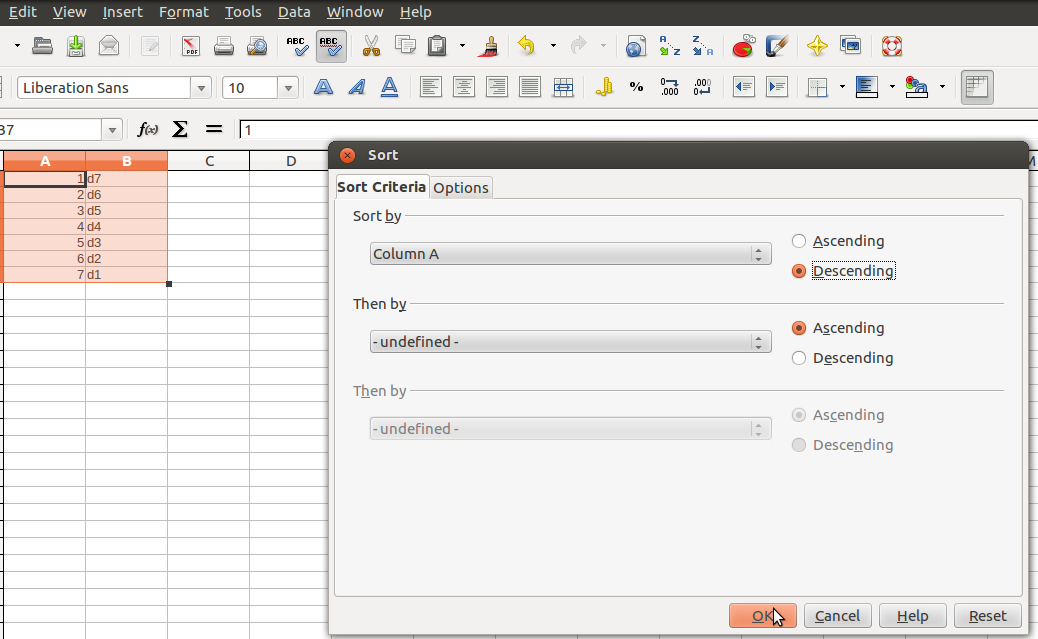
Task: Apply Percent number format icon
Action: click(x=636, y=87)
